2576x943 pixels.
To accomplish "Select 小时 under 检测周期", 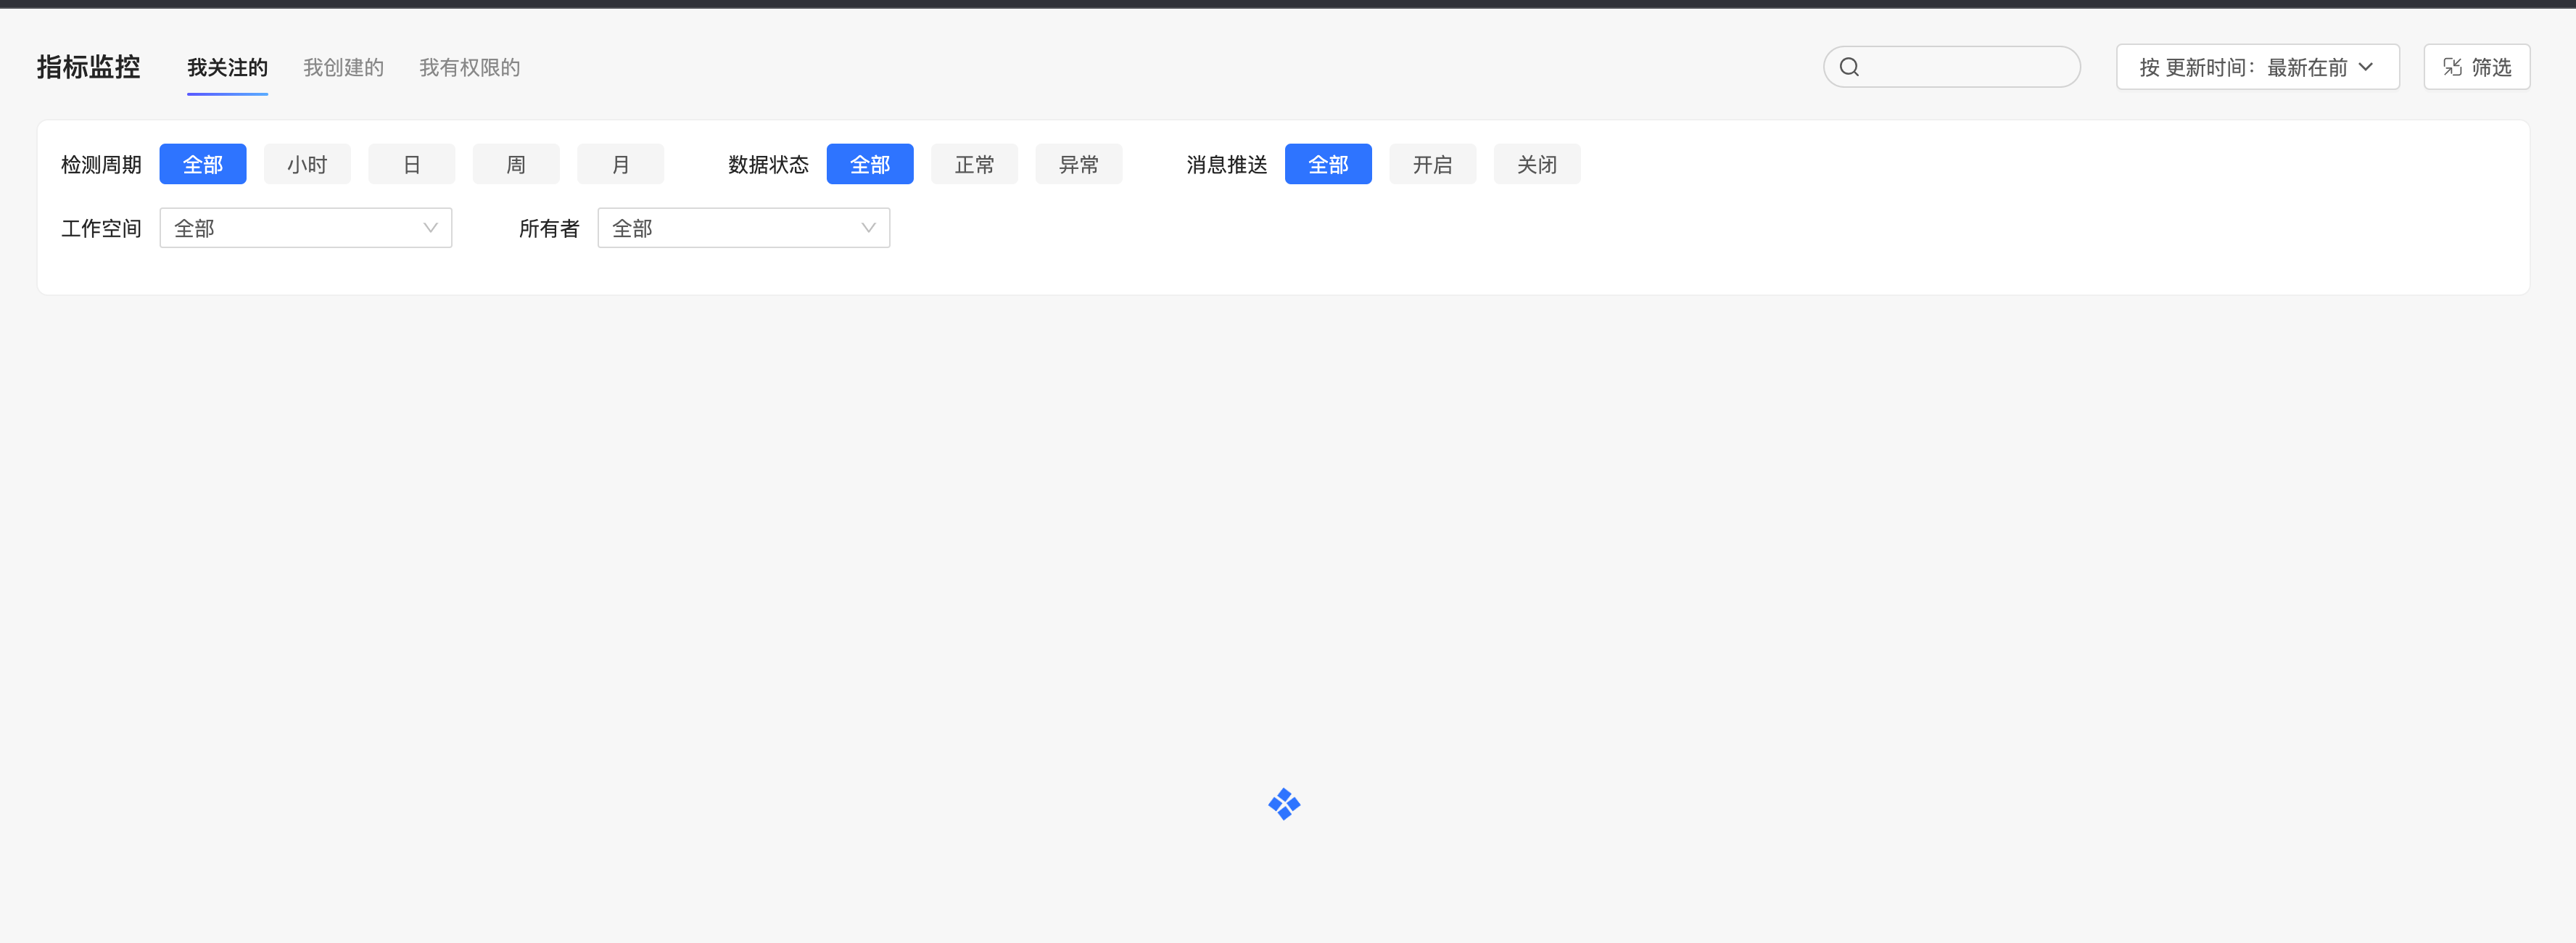I will [307, 163].
